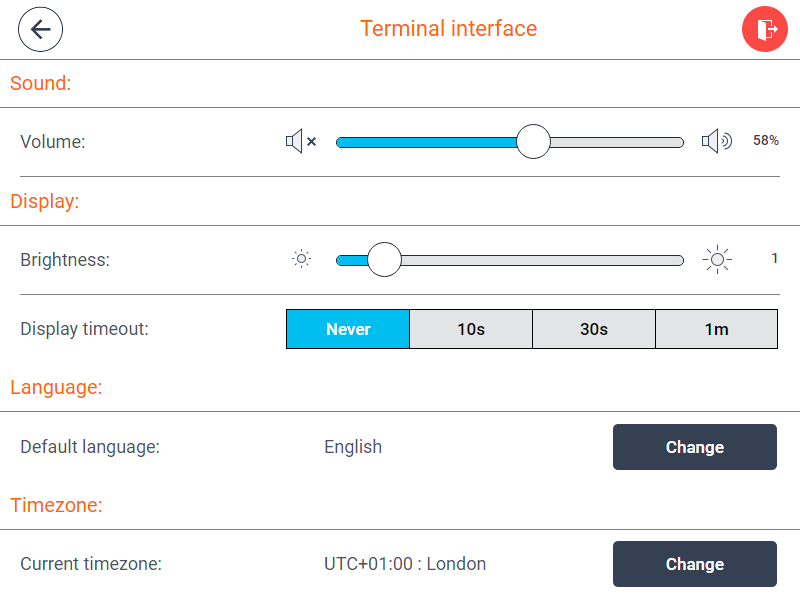This screenshot has height=603, width=800.
Task: Mute volume with the crossed speaker icon
Action: pos(301,142)
